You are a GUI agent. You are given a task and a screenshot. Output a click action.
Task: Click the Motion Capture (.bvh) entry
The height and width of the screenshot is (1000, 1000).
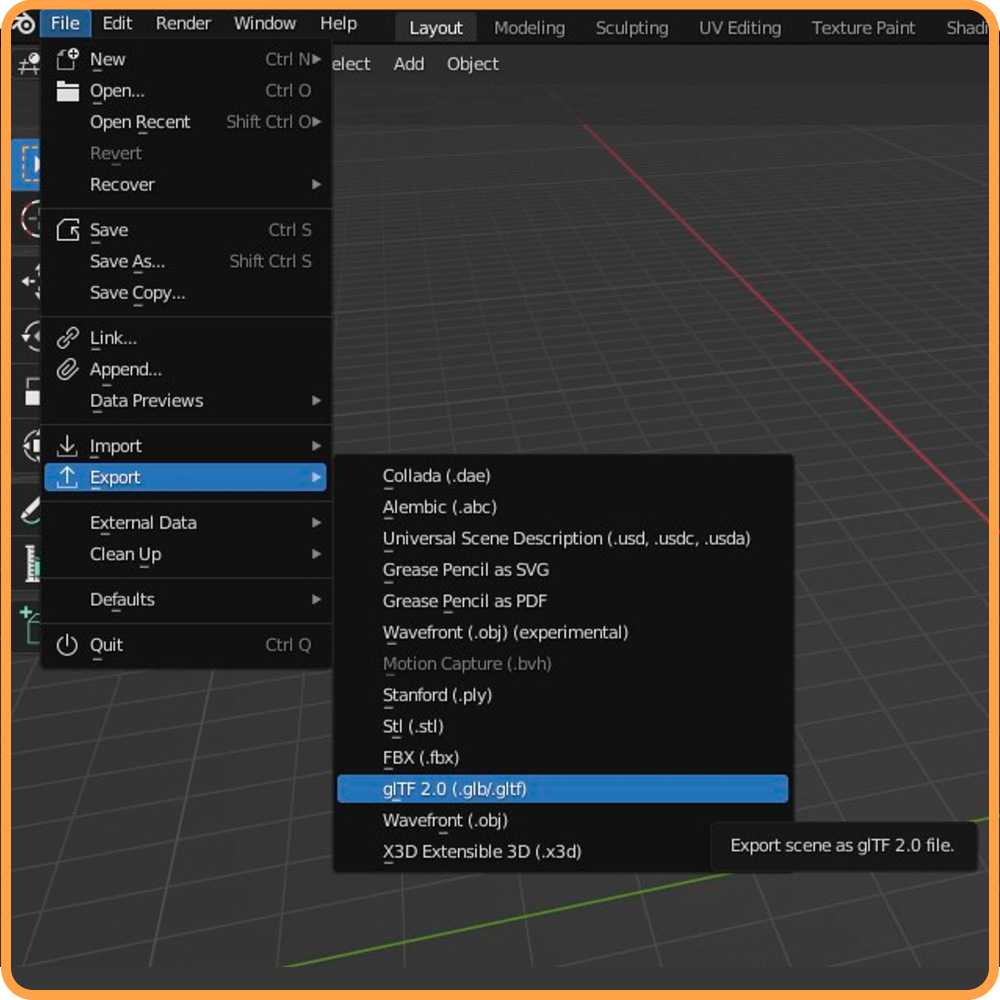click(x=562, y=664)
